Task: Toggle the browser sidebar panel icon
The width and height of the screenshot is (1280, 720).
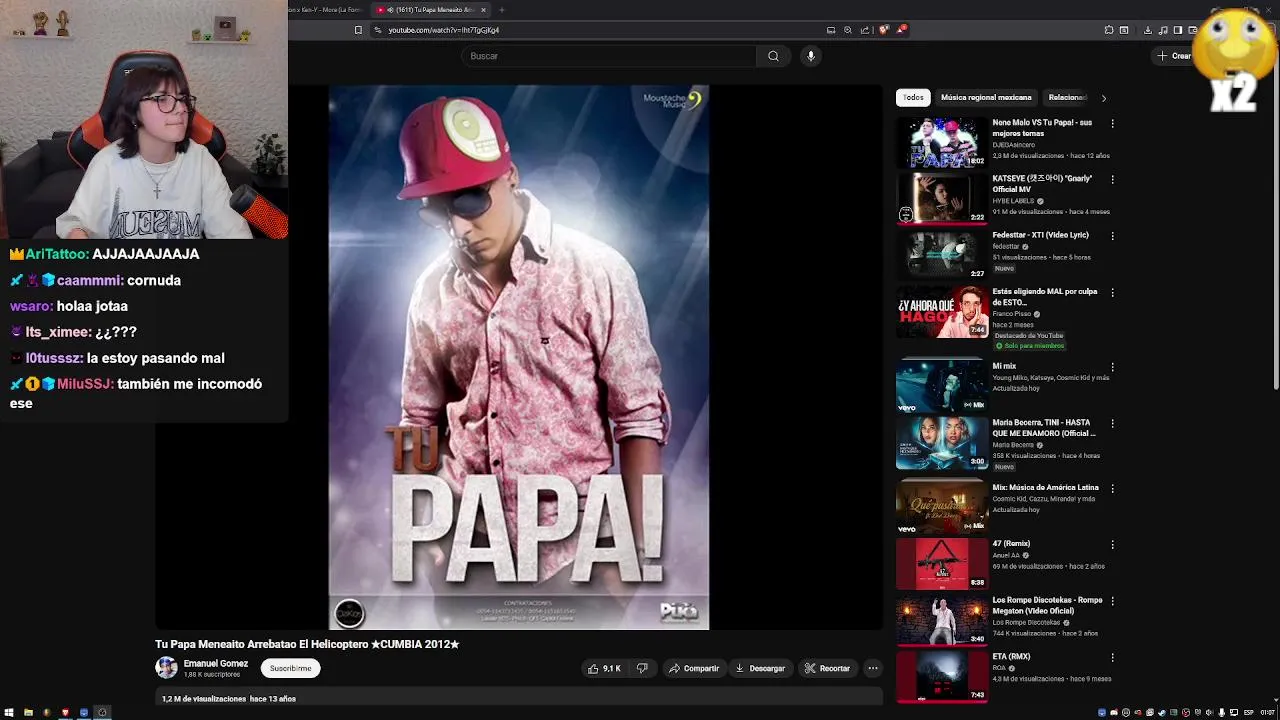Action: [1178, 30]
